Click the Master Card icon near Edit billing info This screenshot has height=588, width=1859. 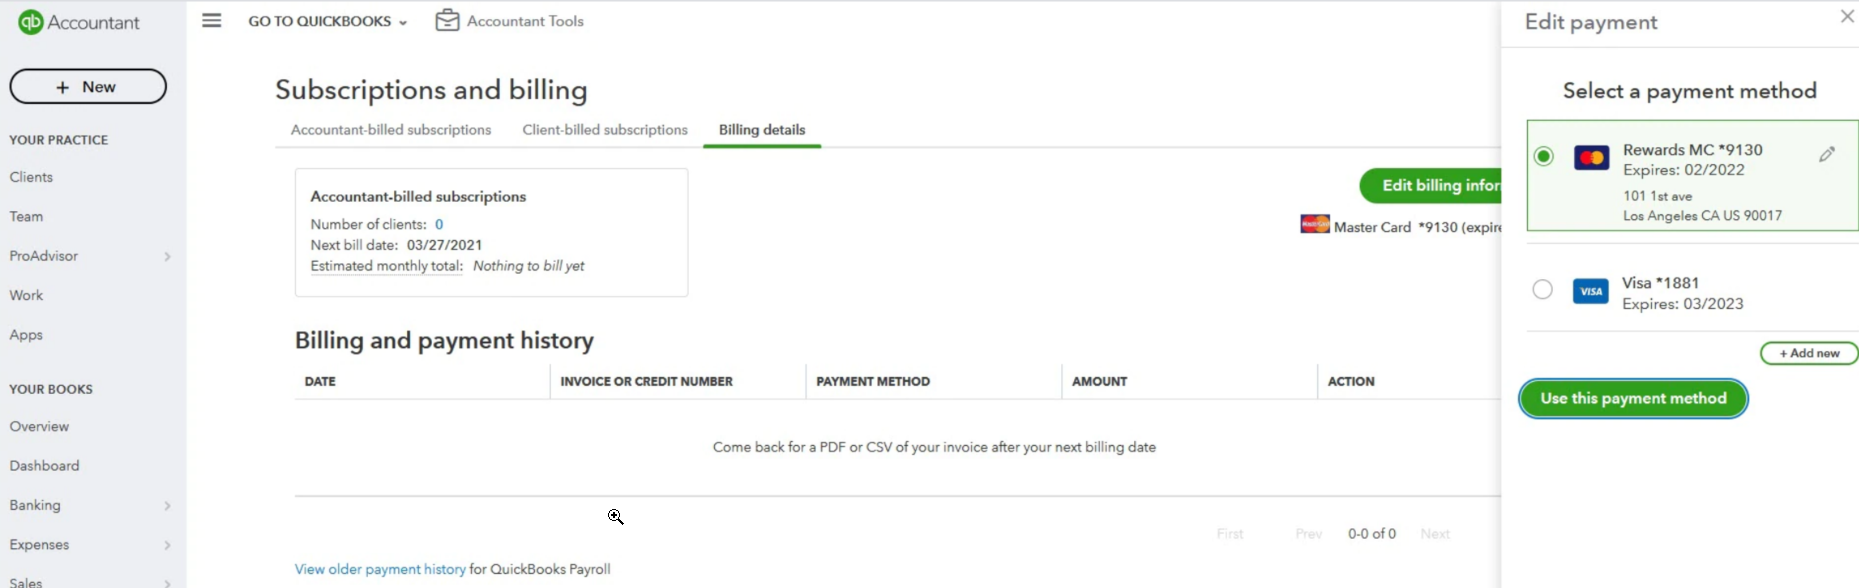[x=1315, y=226]
